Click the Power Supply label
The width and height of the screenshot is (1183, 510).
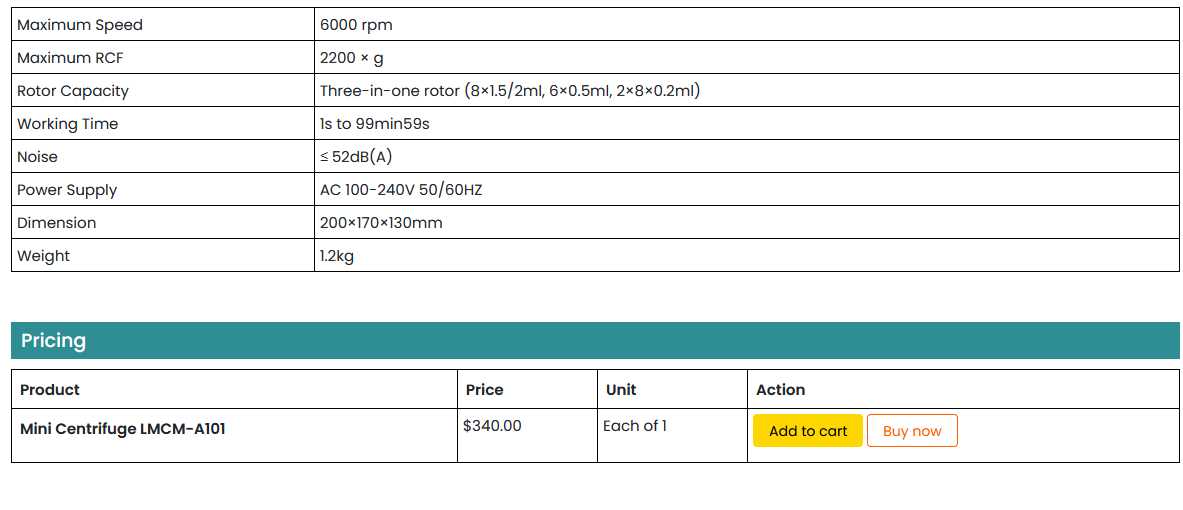click(x=67, y=190)
